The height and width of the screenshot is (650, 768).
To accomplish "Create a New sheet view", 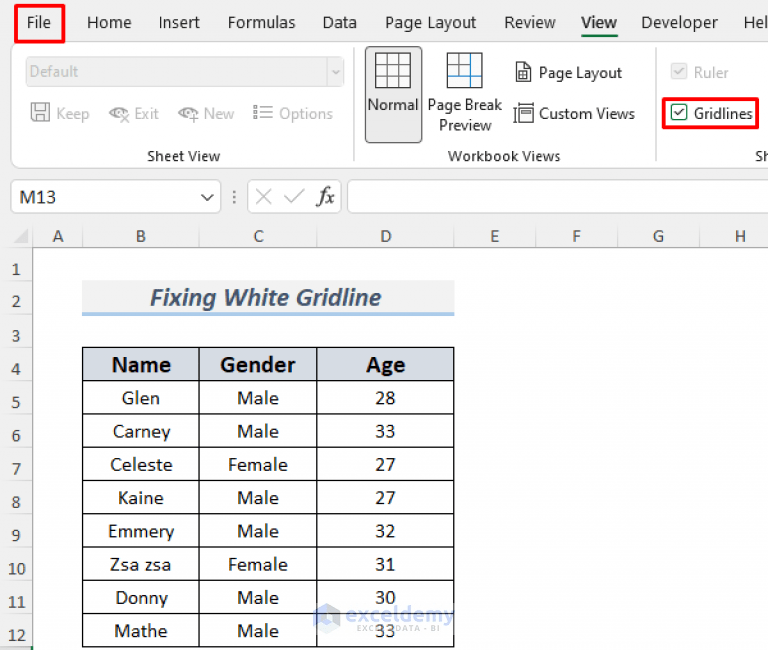I will (x=206, y=114).
